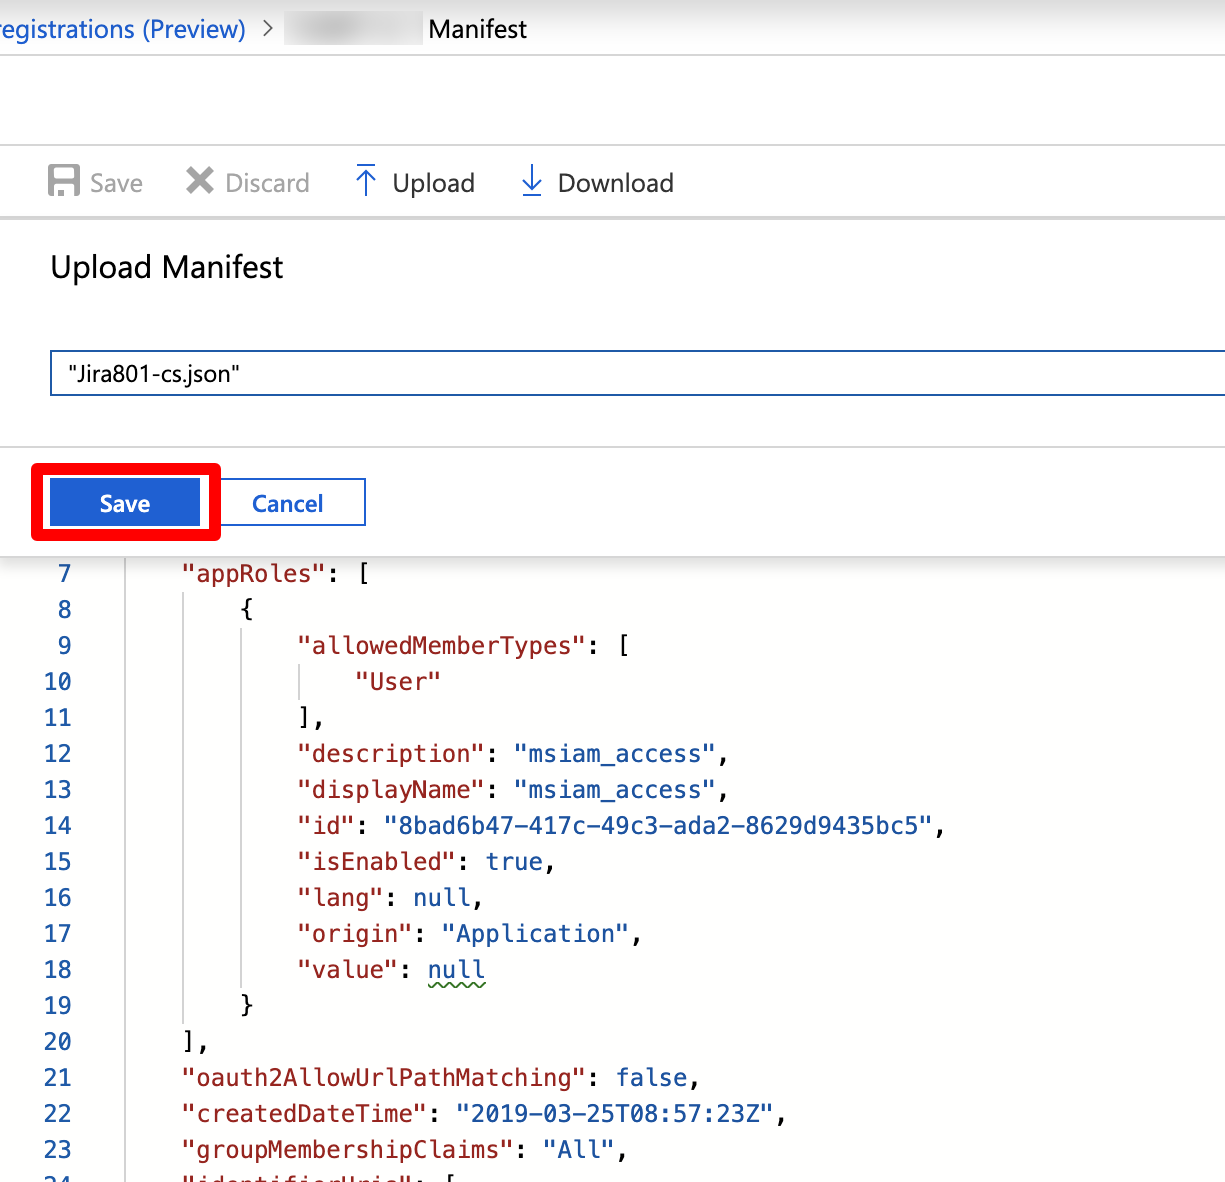This screenshot has width=1225, height=1182.
Task: Click the blue Save button
Action: pos(125,502)
